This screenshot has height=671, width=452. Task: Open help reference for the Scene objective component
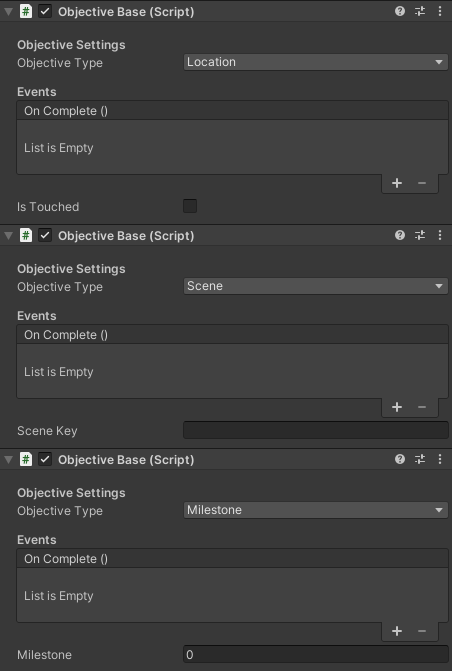(x=400, y=235)
